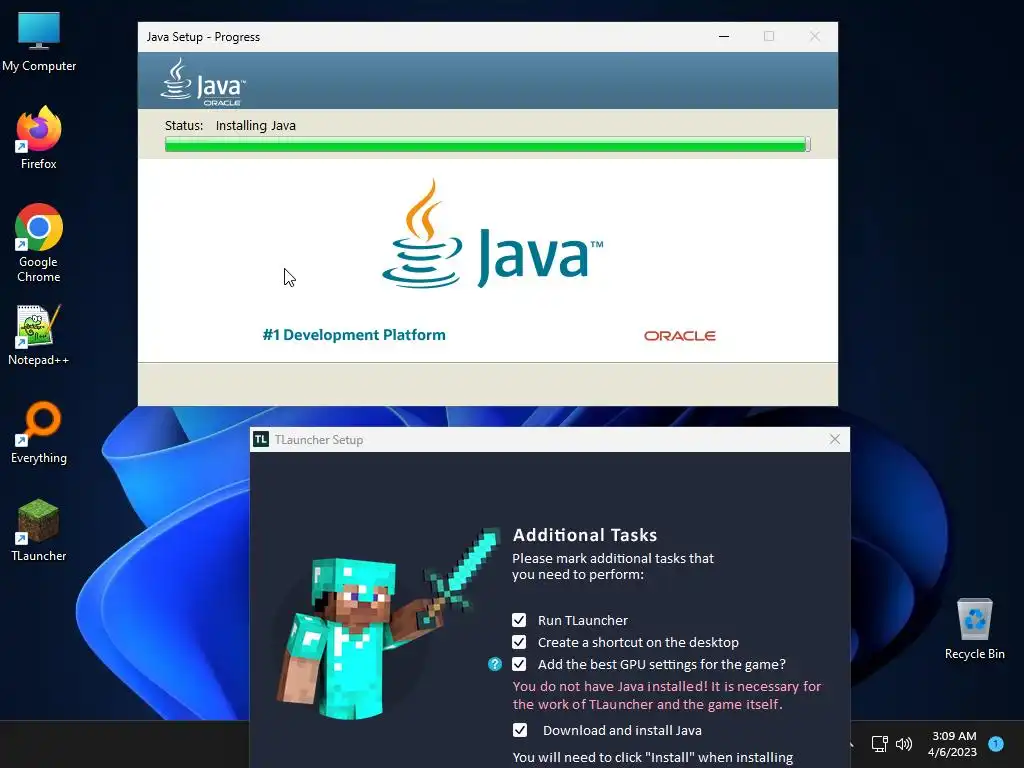Screen dimensions: 1024x768
Task: Select the Everything search desktop shortcut
Action: click(39, 432)
